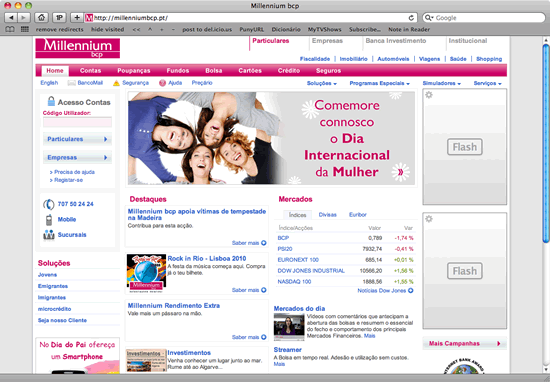Add bookmark with the plus button
550x382 pixels.
(77, 17)
